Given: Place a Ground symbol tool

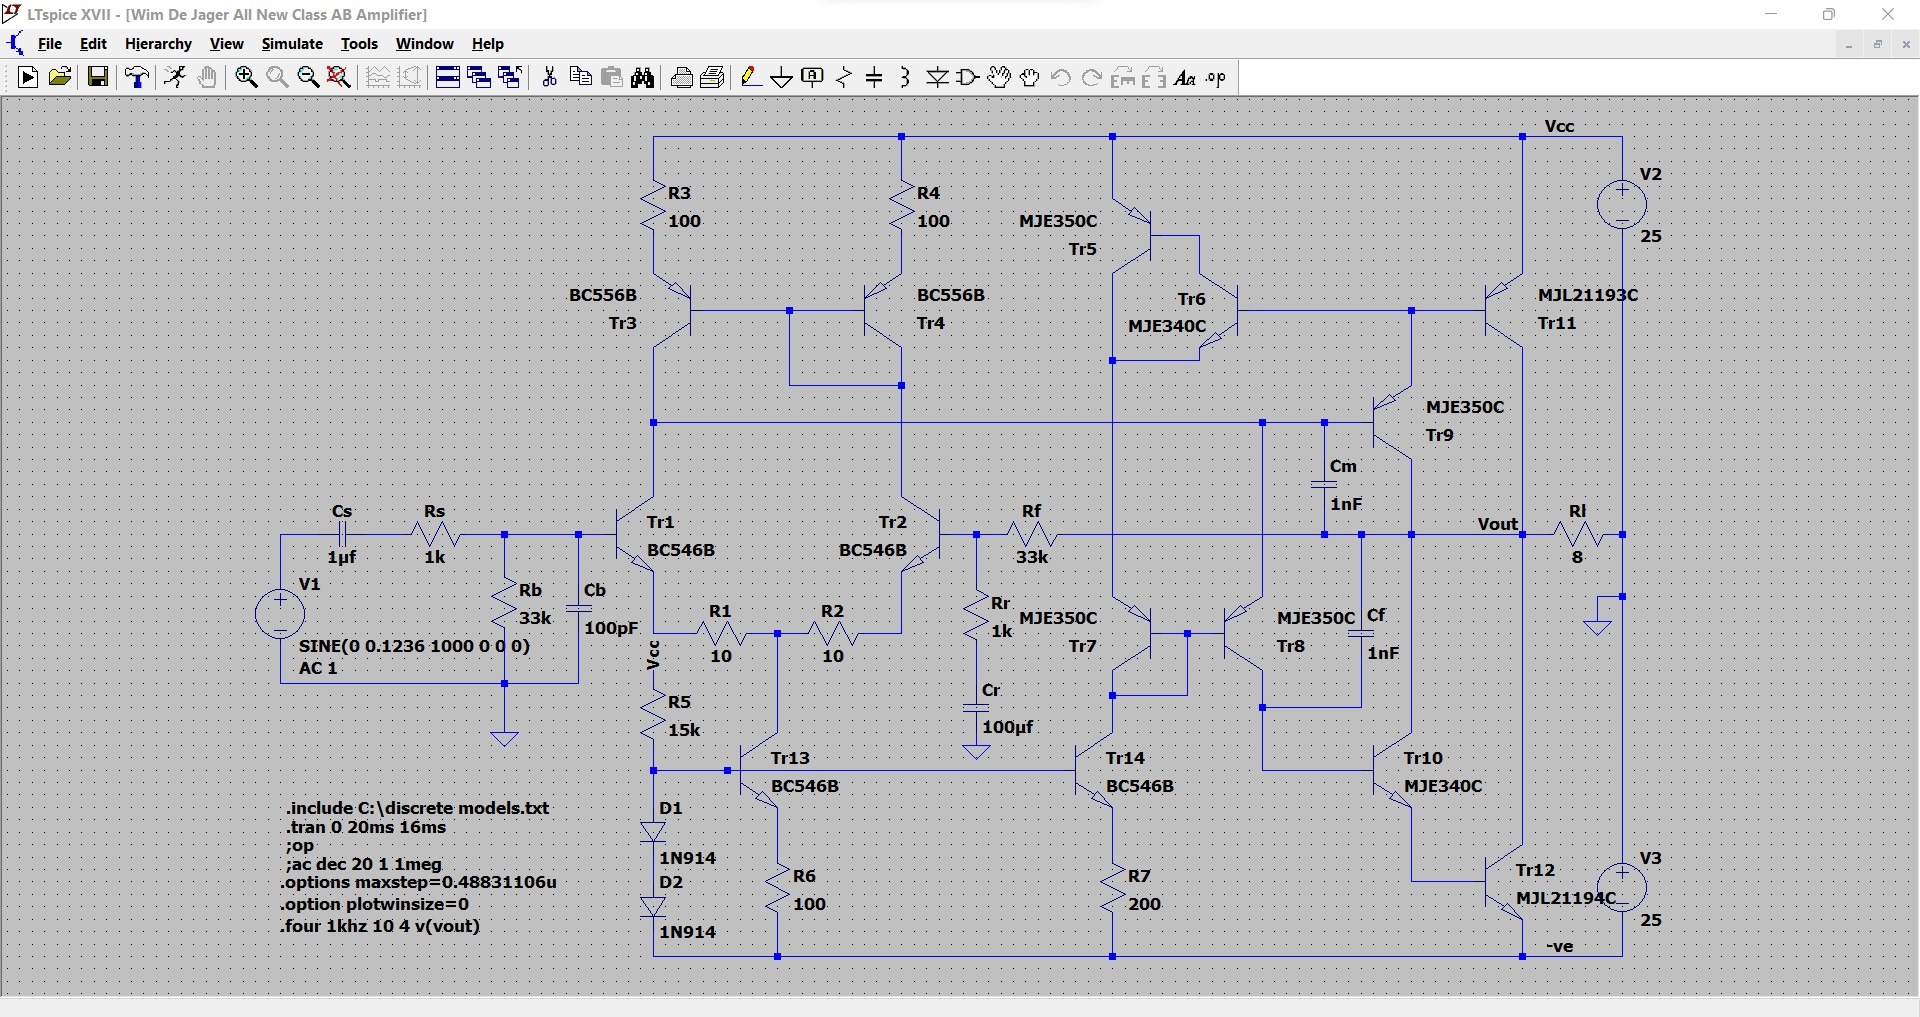Looking at the screenshot, I should pos(782,78).
